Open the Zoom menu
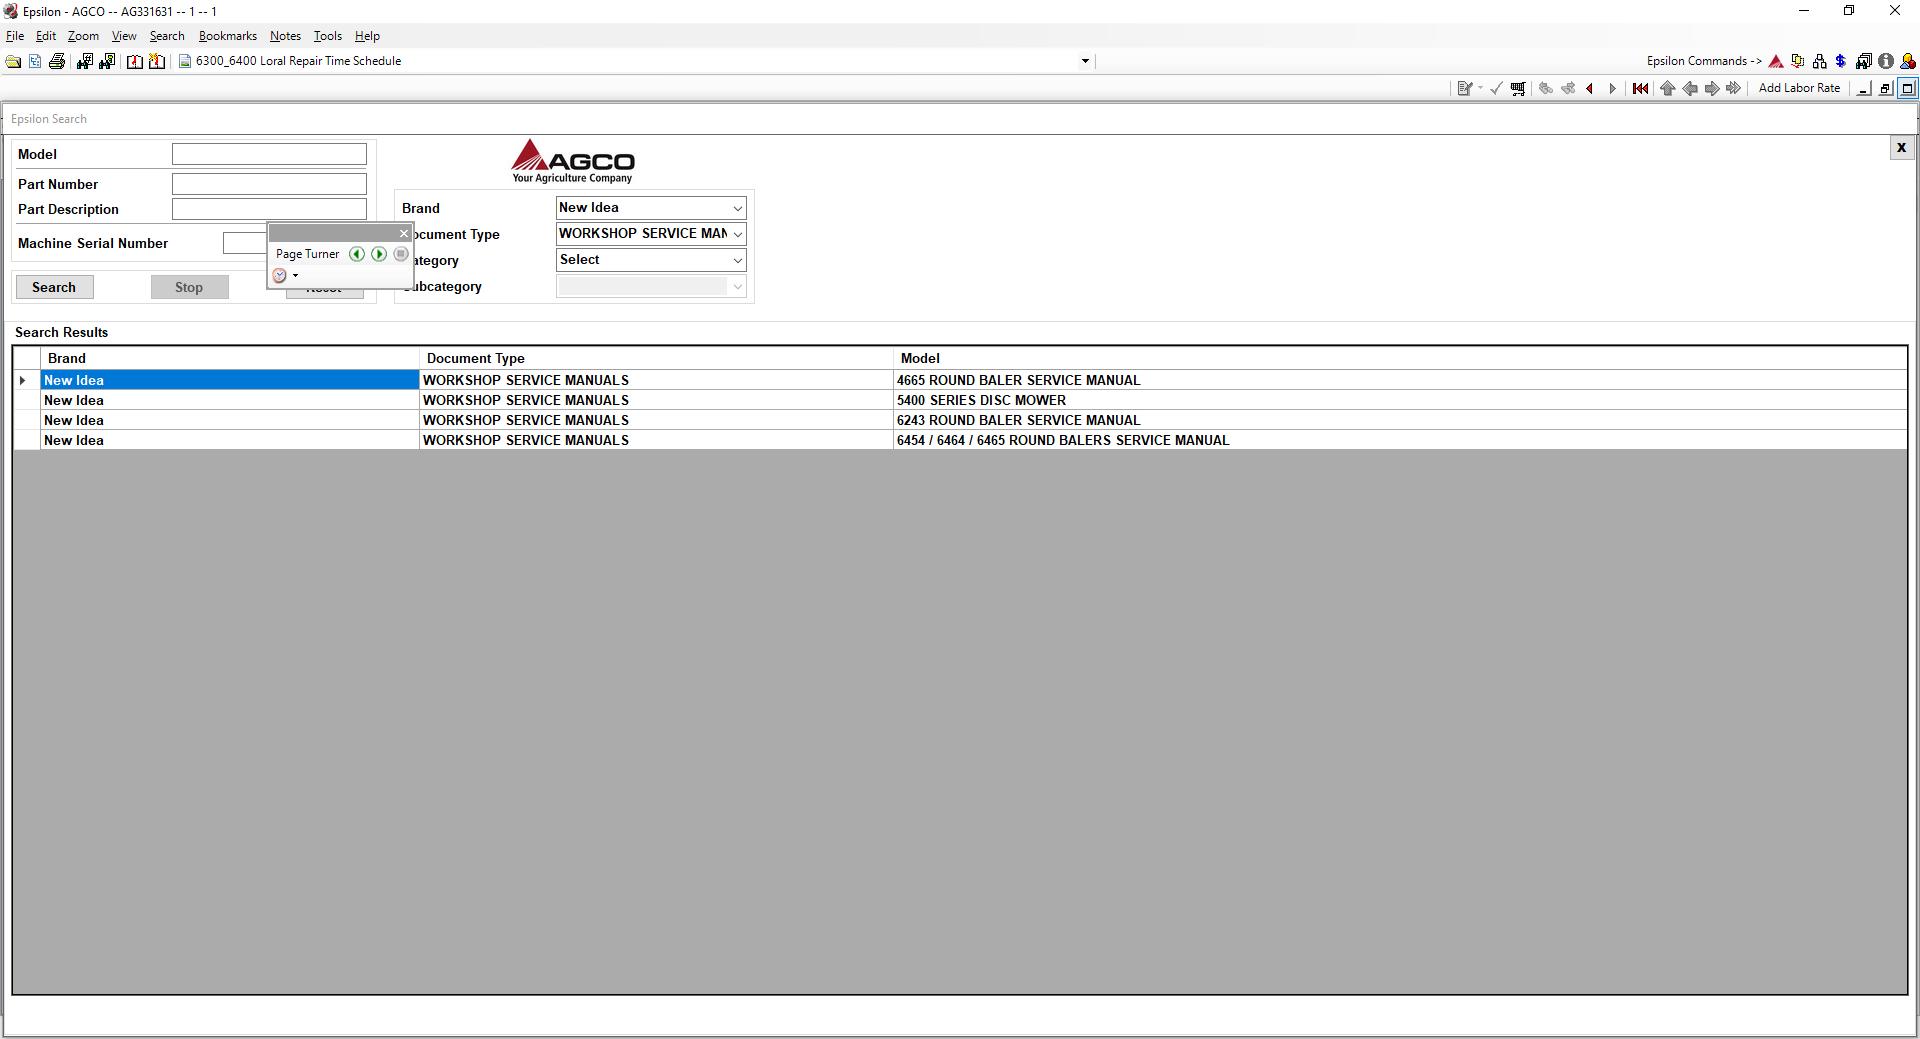Image resolution: width=1920 pixels, height=1039 pixels. click(83, 36)
